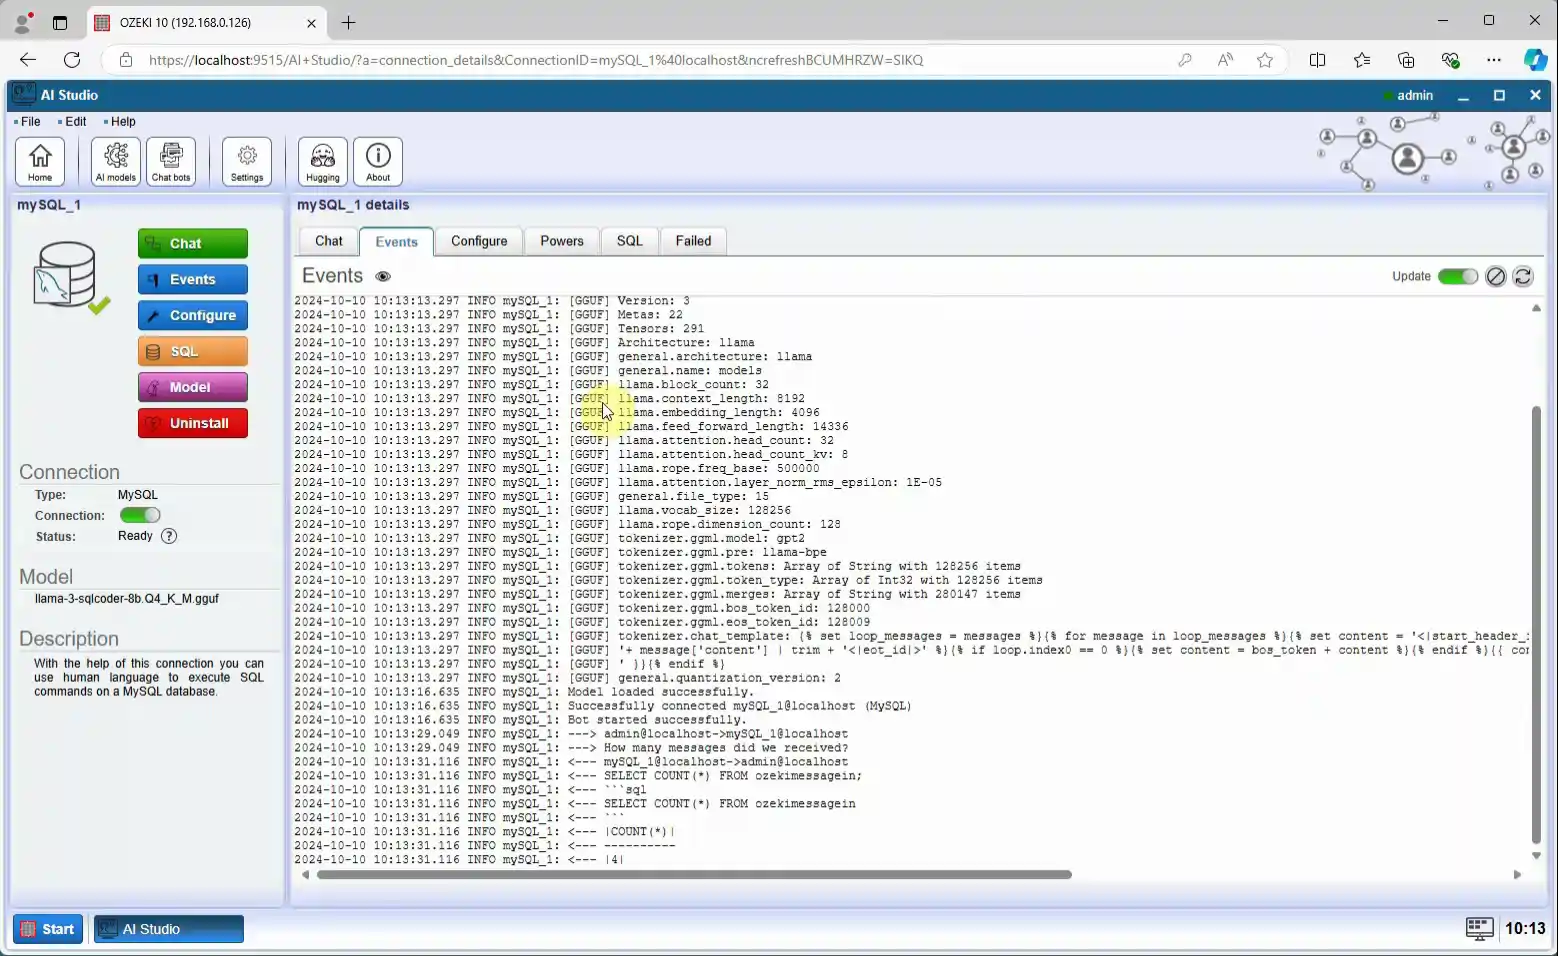Click the red Uninstall button
Viewport: 1558px width, 956px height.
click(193, 423)
